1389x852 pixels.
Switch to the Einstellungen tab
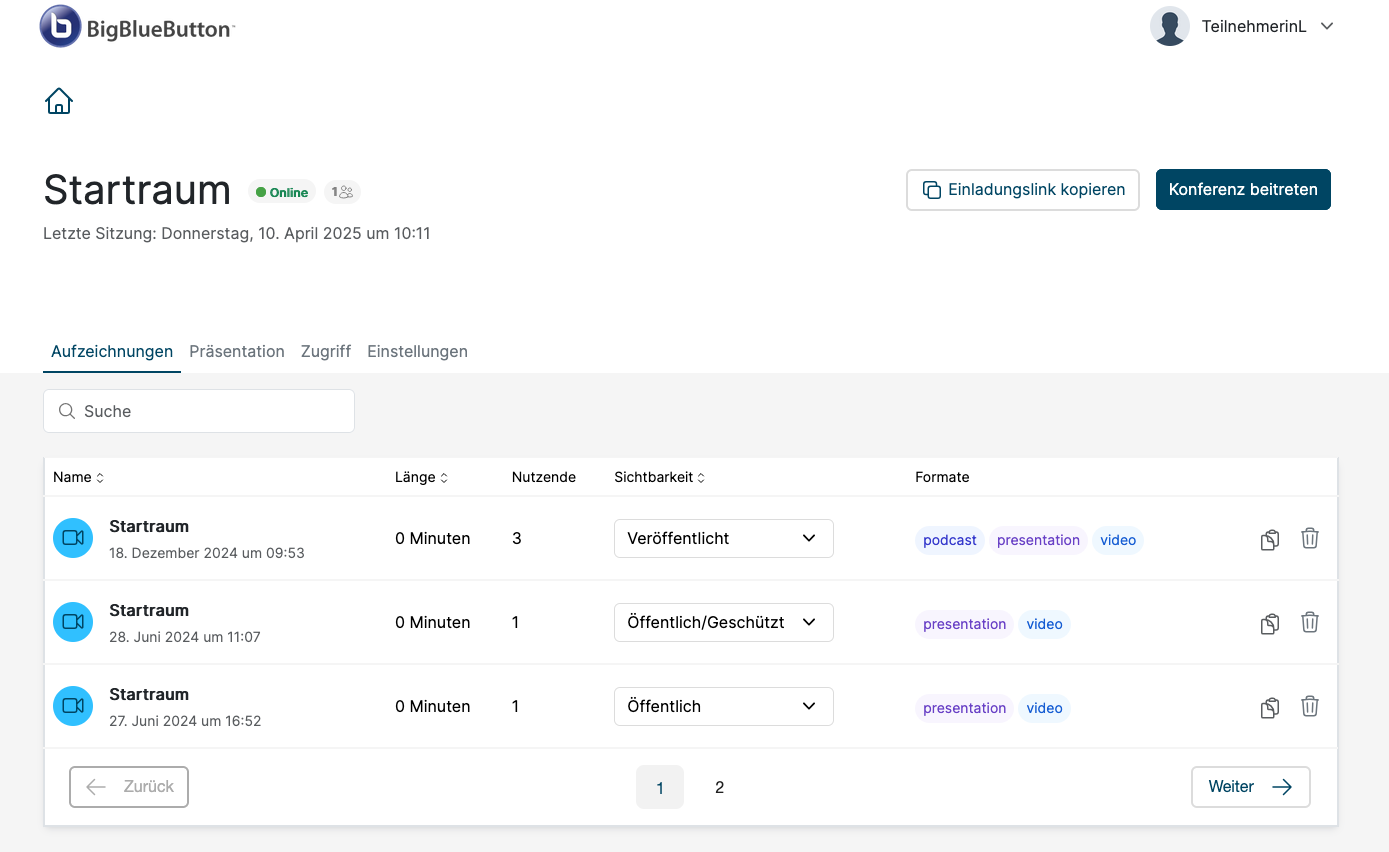point(417,352)
